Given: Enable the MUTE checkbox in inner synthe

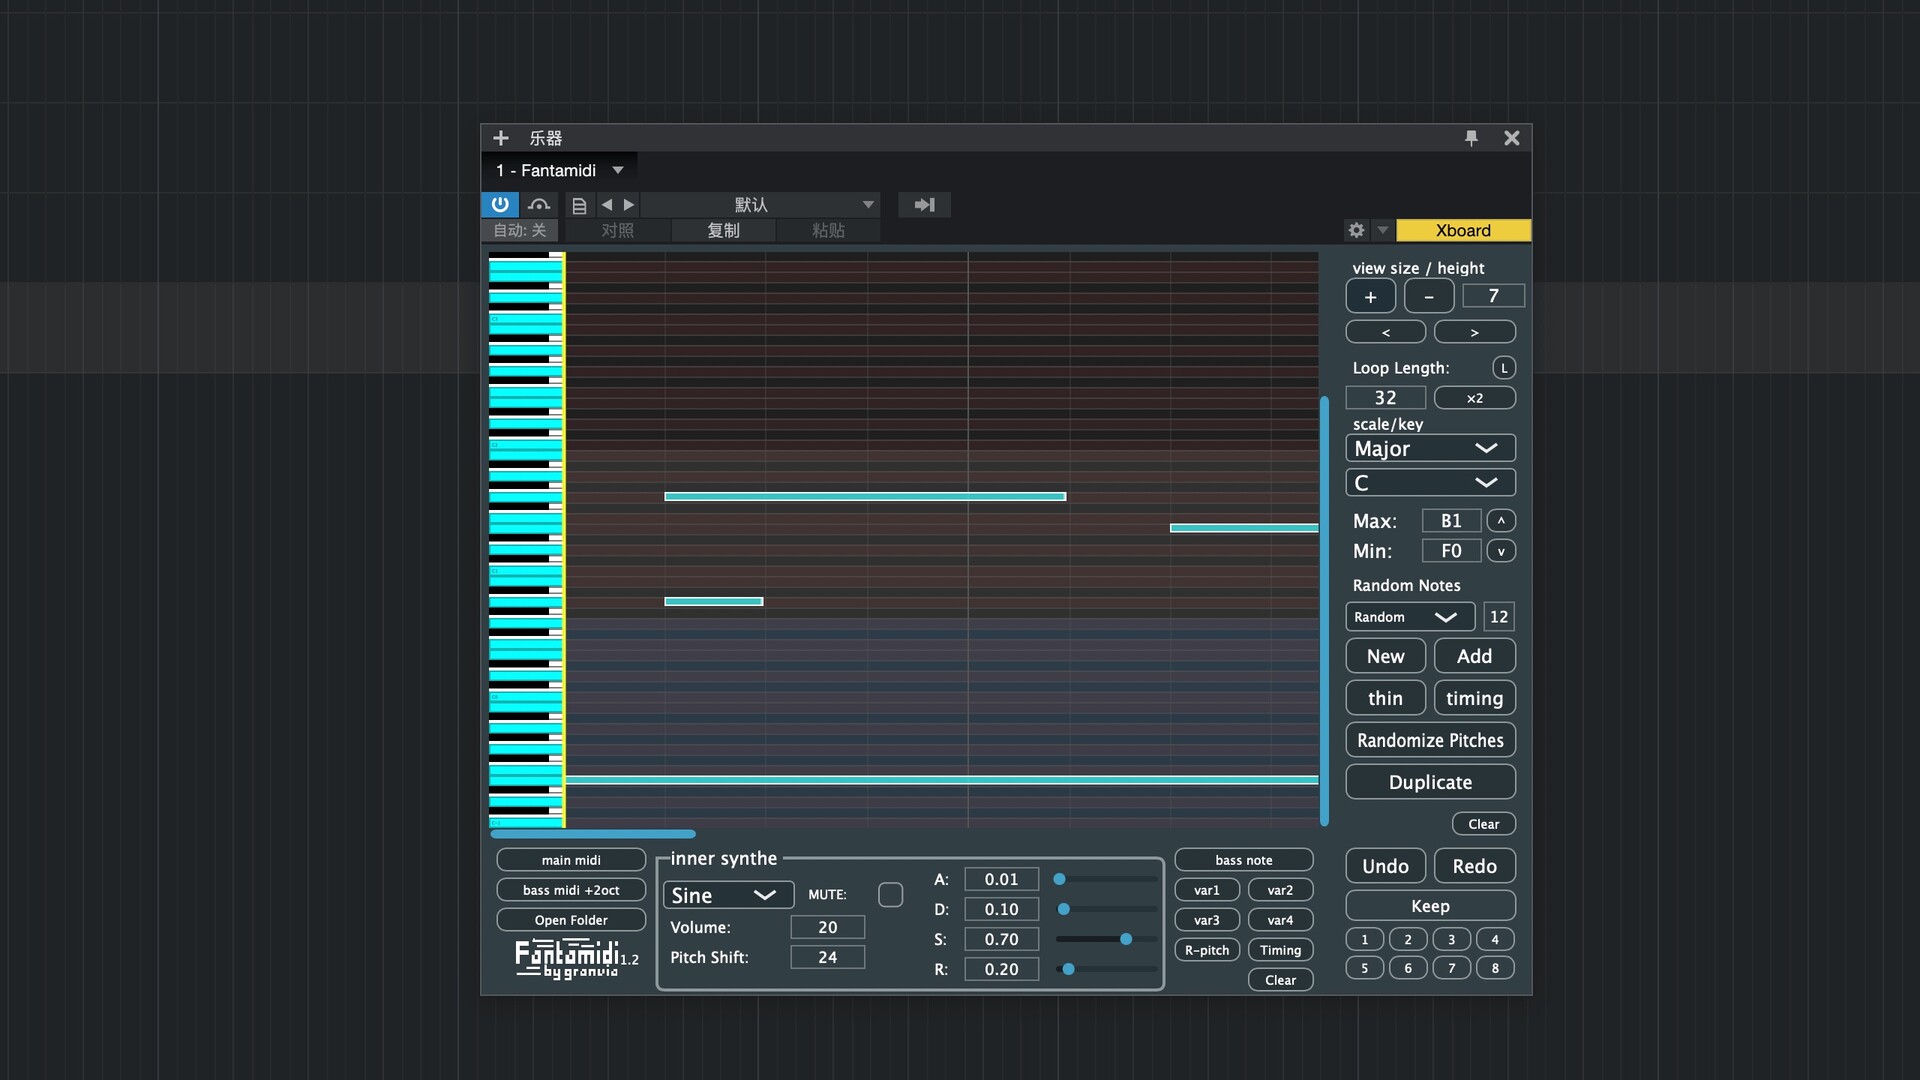Looking at the screenshot, I should point(890,894).
